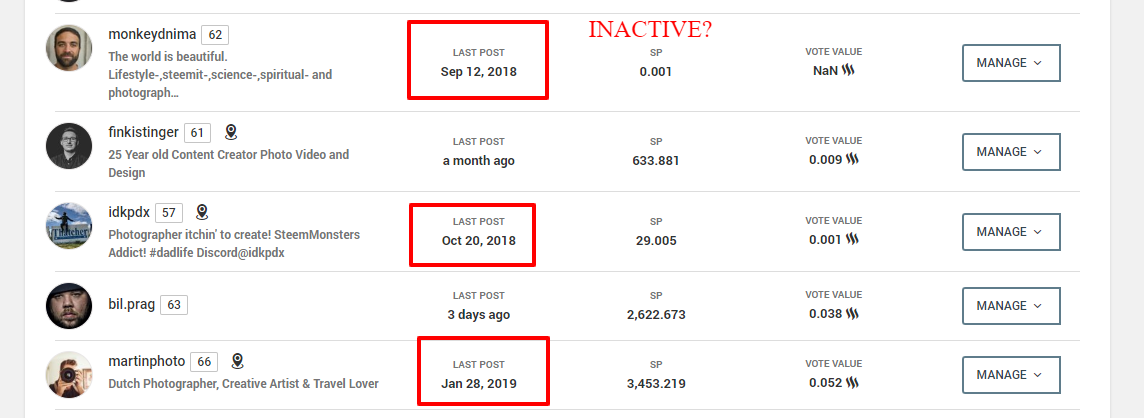Open the idkpdx username link
Screen dimensions: 1144x418
(x=128, y=212)
